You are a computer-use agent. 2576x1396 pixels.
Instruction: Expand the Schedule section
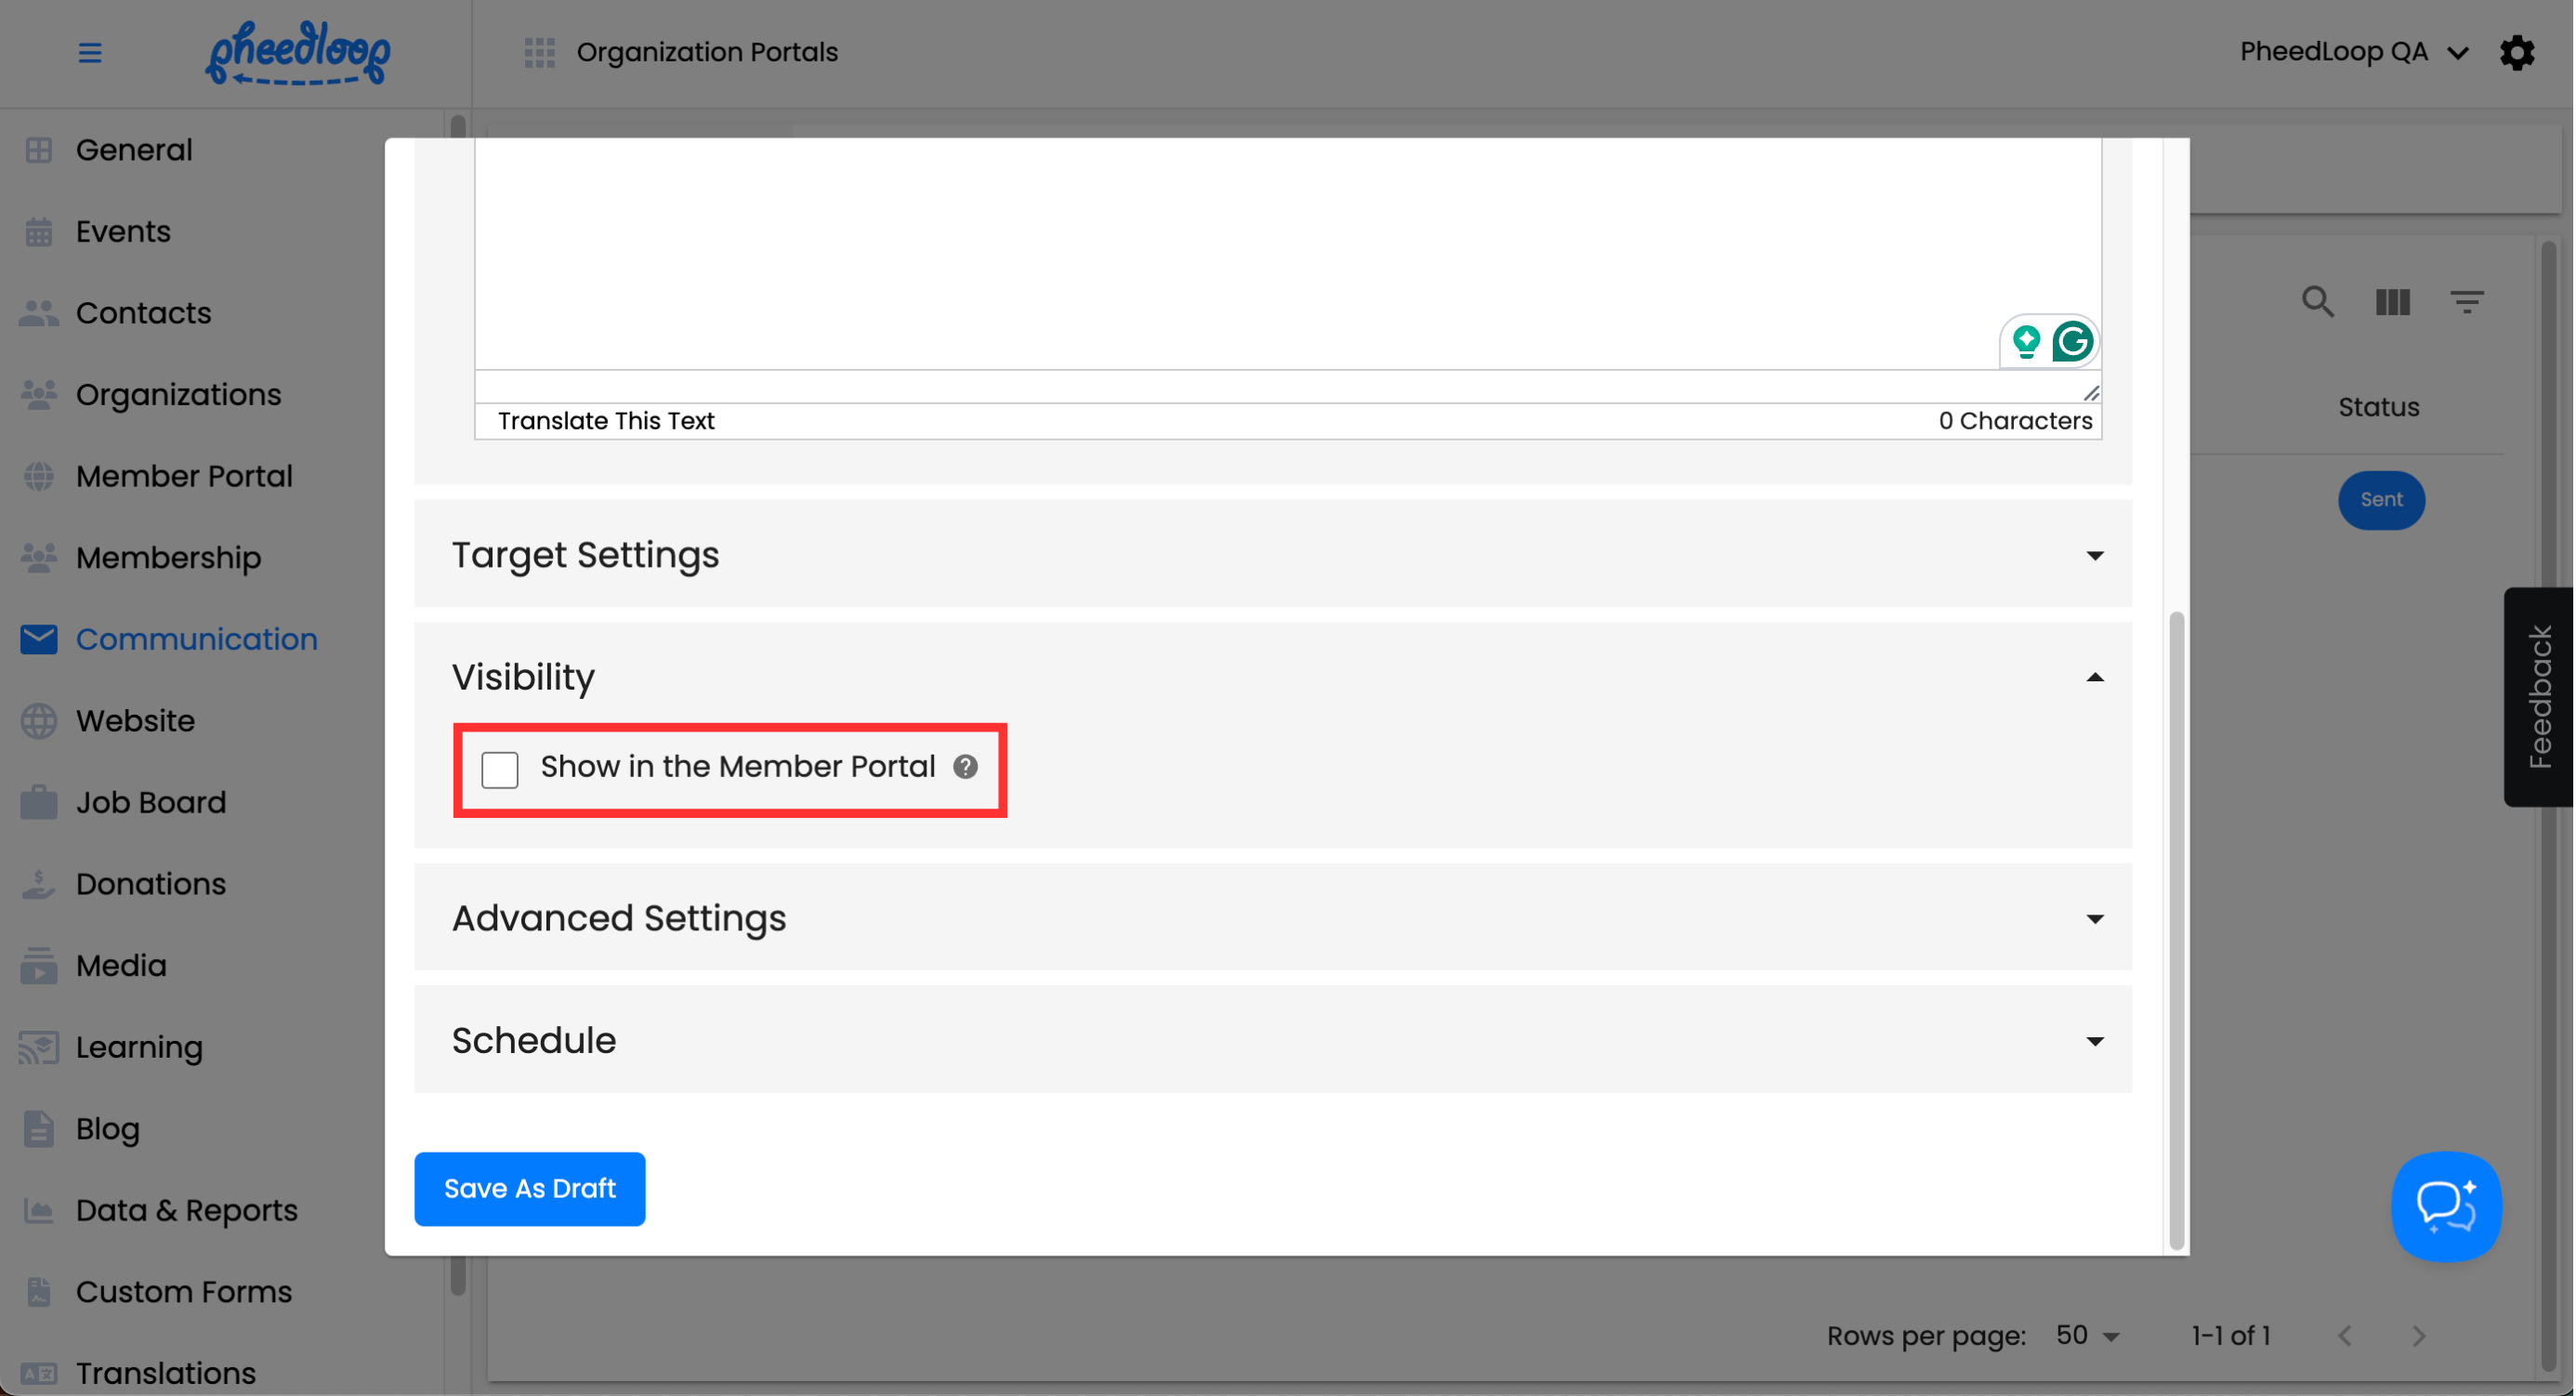coord(2094,1041)
